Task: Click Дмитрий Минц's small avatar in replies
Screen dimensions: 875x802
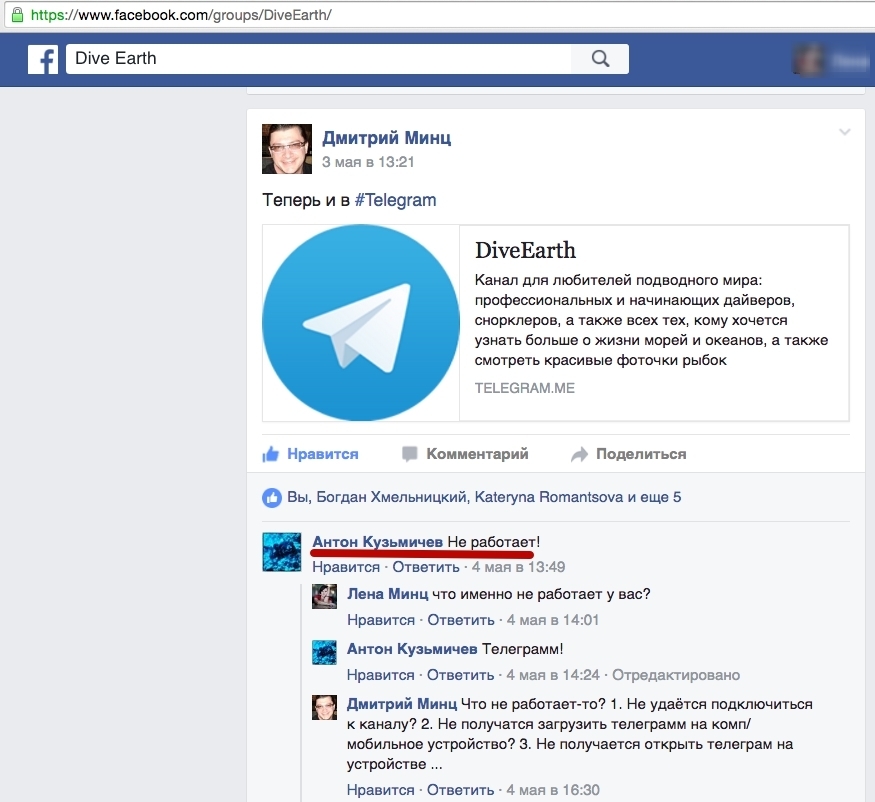Action: [324, 707]
